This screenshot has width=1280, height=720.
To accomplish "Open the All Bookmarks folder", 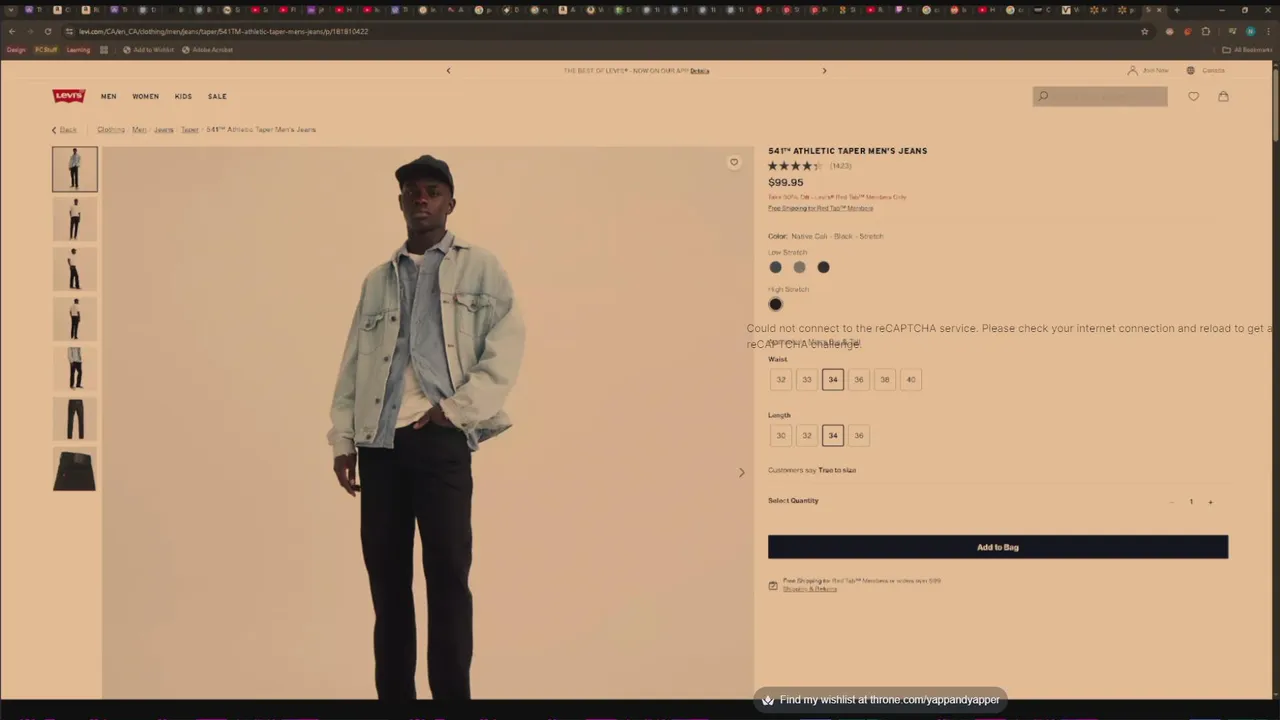I will click(1247, 50).
